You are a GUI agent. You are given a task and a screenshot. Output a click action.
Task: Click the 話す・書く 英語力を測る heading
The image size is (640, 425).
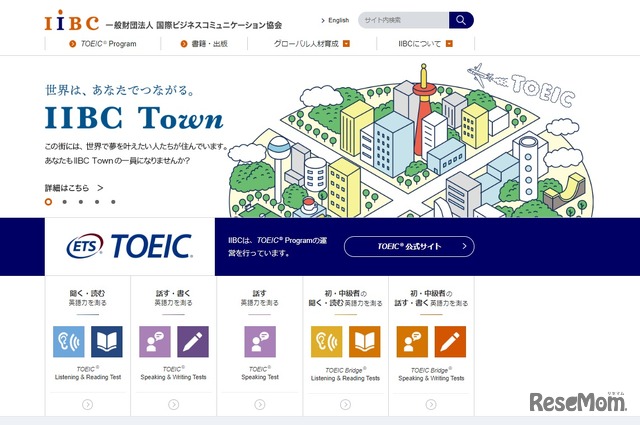coord(173,298)
